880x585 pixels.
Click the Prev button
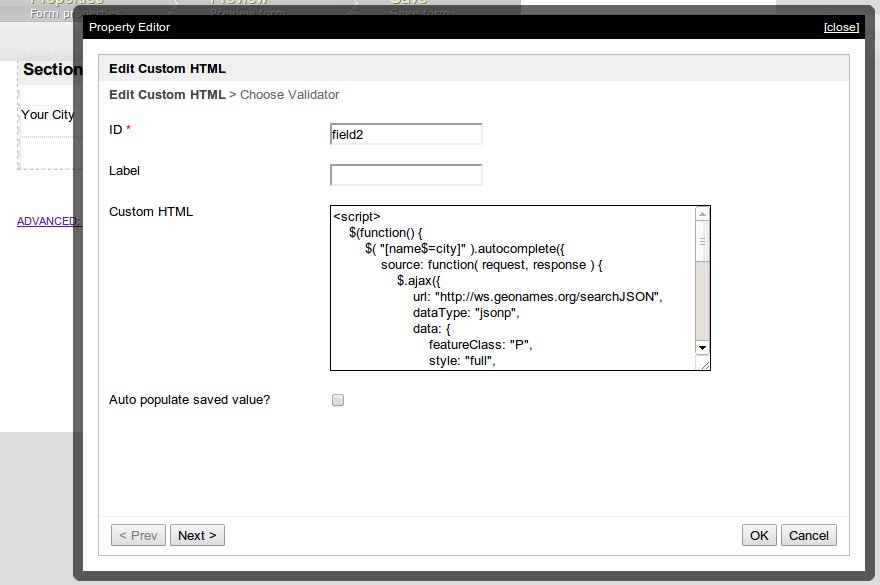[138, 535]
